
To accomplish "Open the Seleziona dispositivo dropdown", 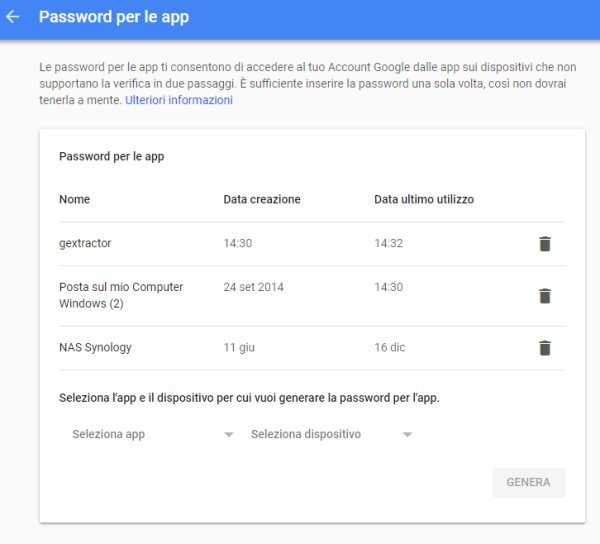I will point(331,434).
